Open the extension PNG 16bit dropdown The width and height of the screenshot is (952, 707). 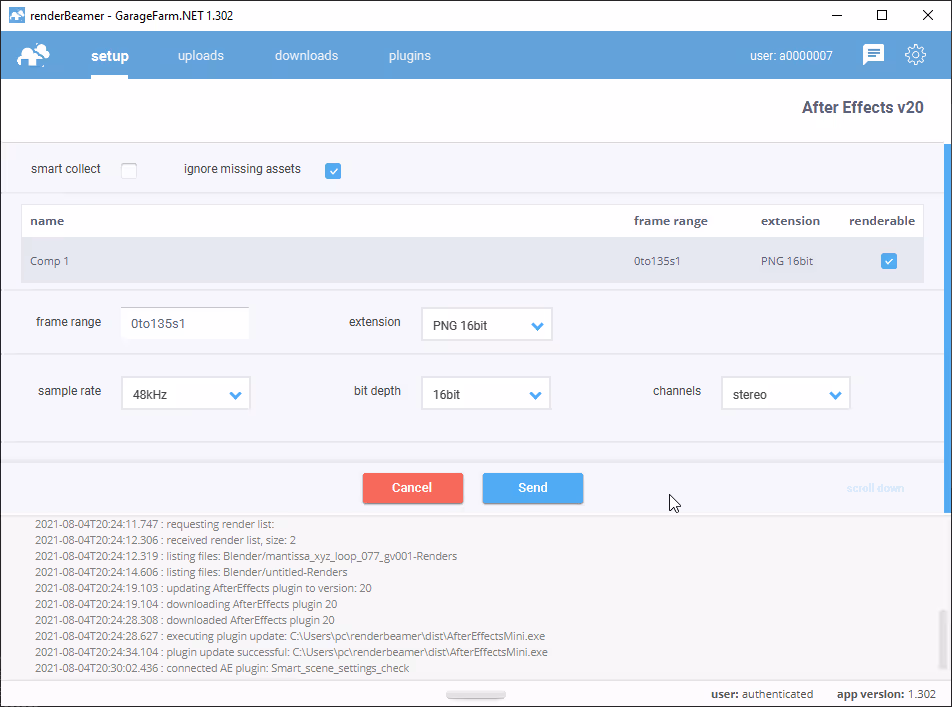487,324
